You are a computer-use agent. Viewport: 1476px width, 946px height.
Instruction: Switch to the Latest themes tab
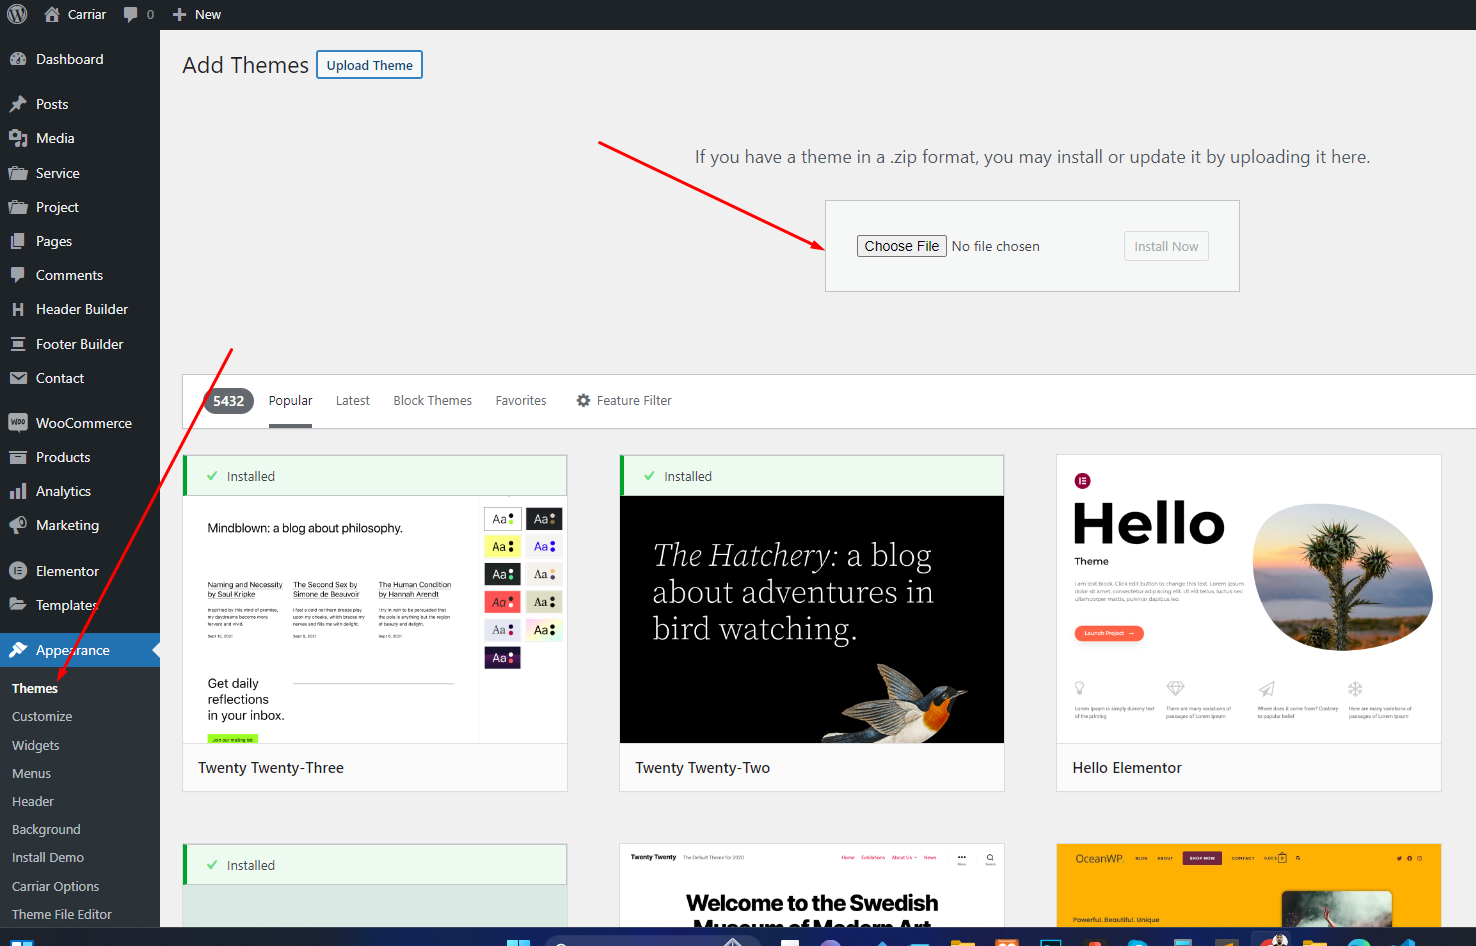click(352, 400)
